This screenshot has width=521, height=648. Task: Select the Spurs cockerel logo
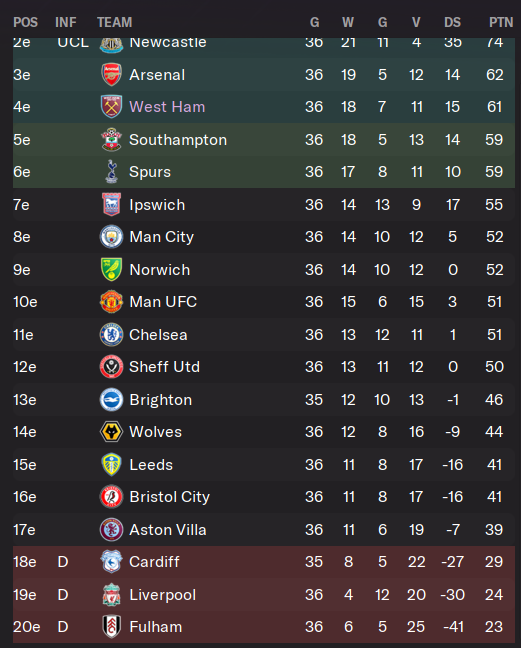coord(111,172)
